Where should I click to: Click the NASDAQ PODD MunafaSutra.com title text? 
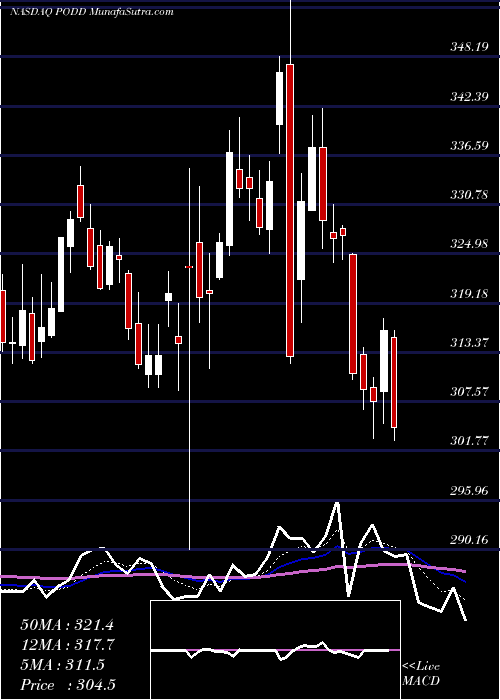(x=92, y=12)
